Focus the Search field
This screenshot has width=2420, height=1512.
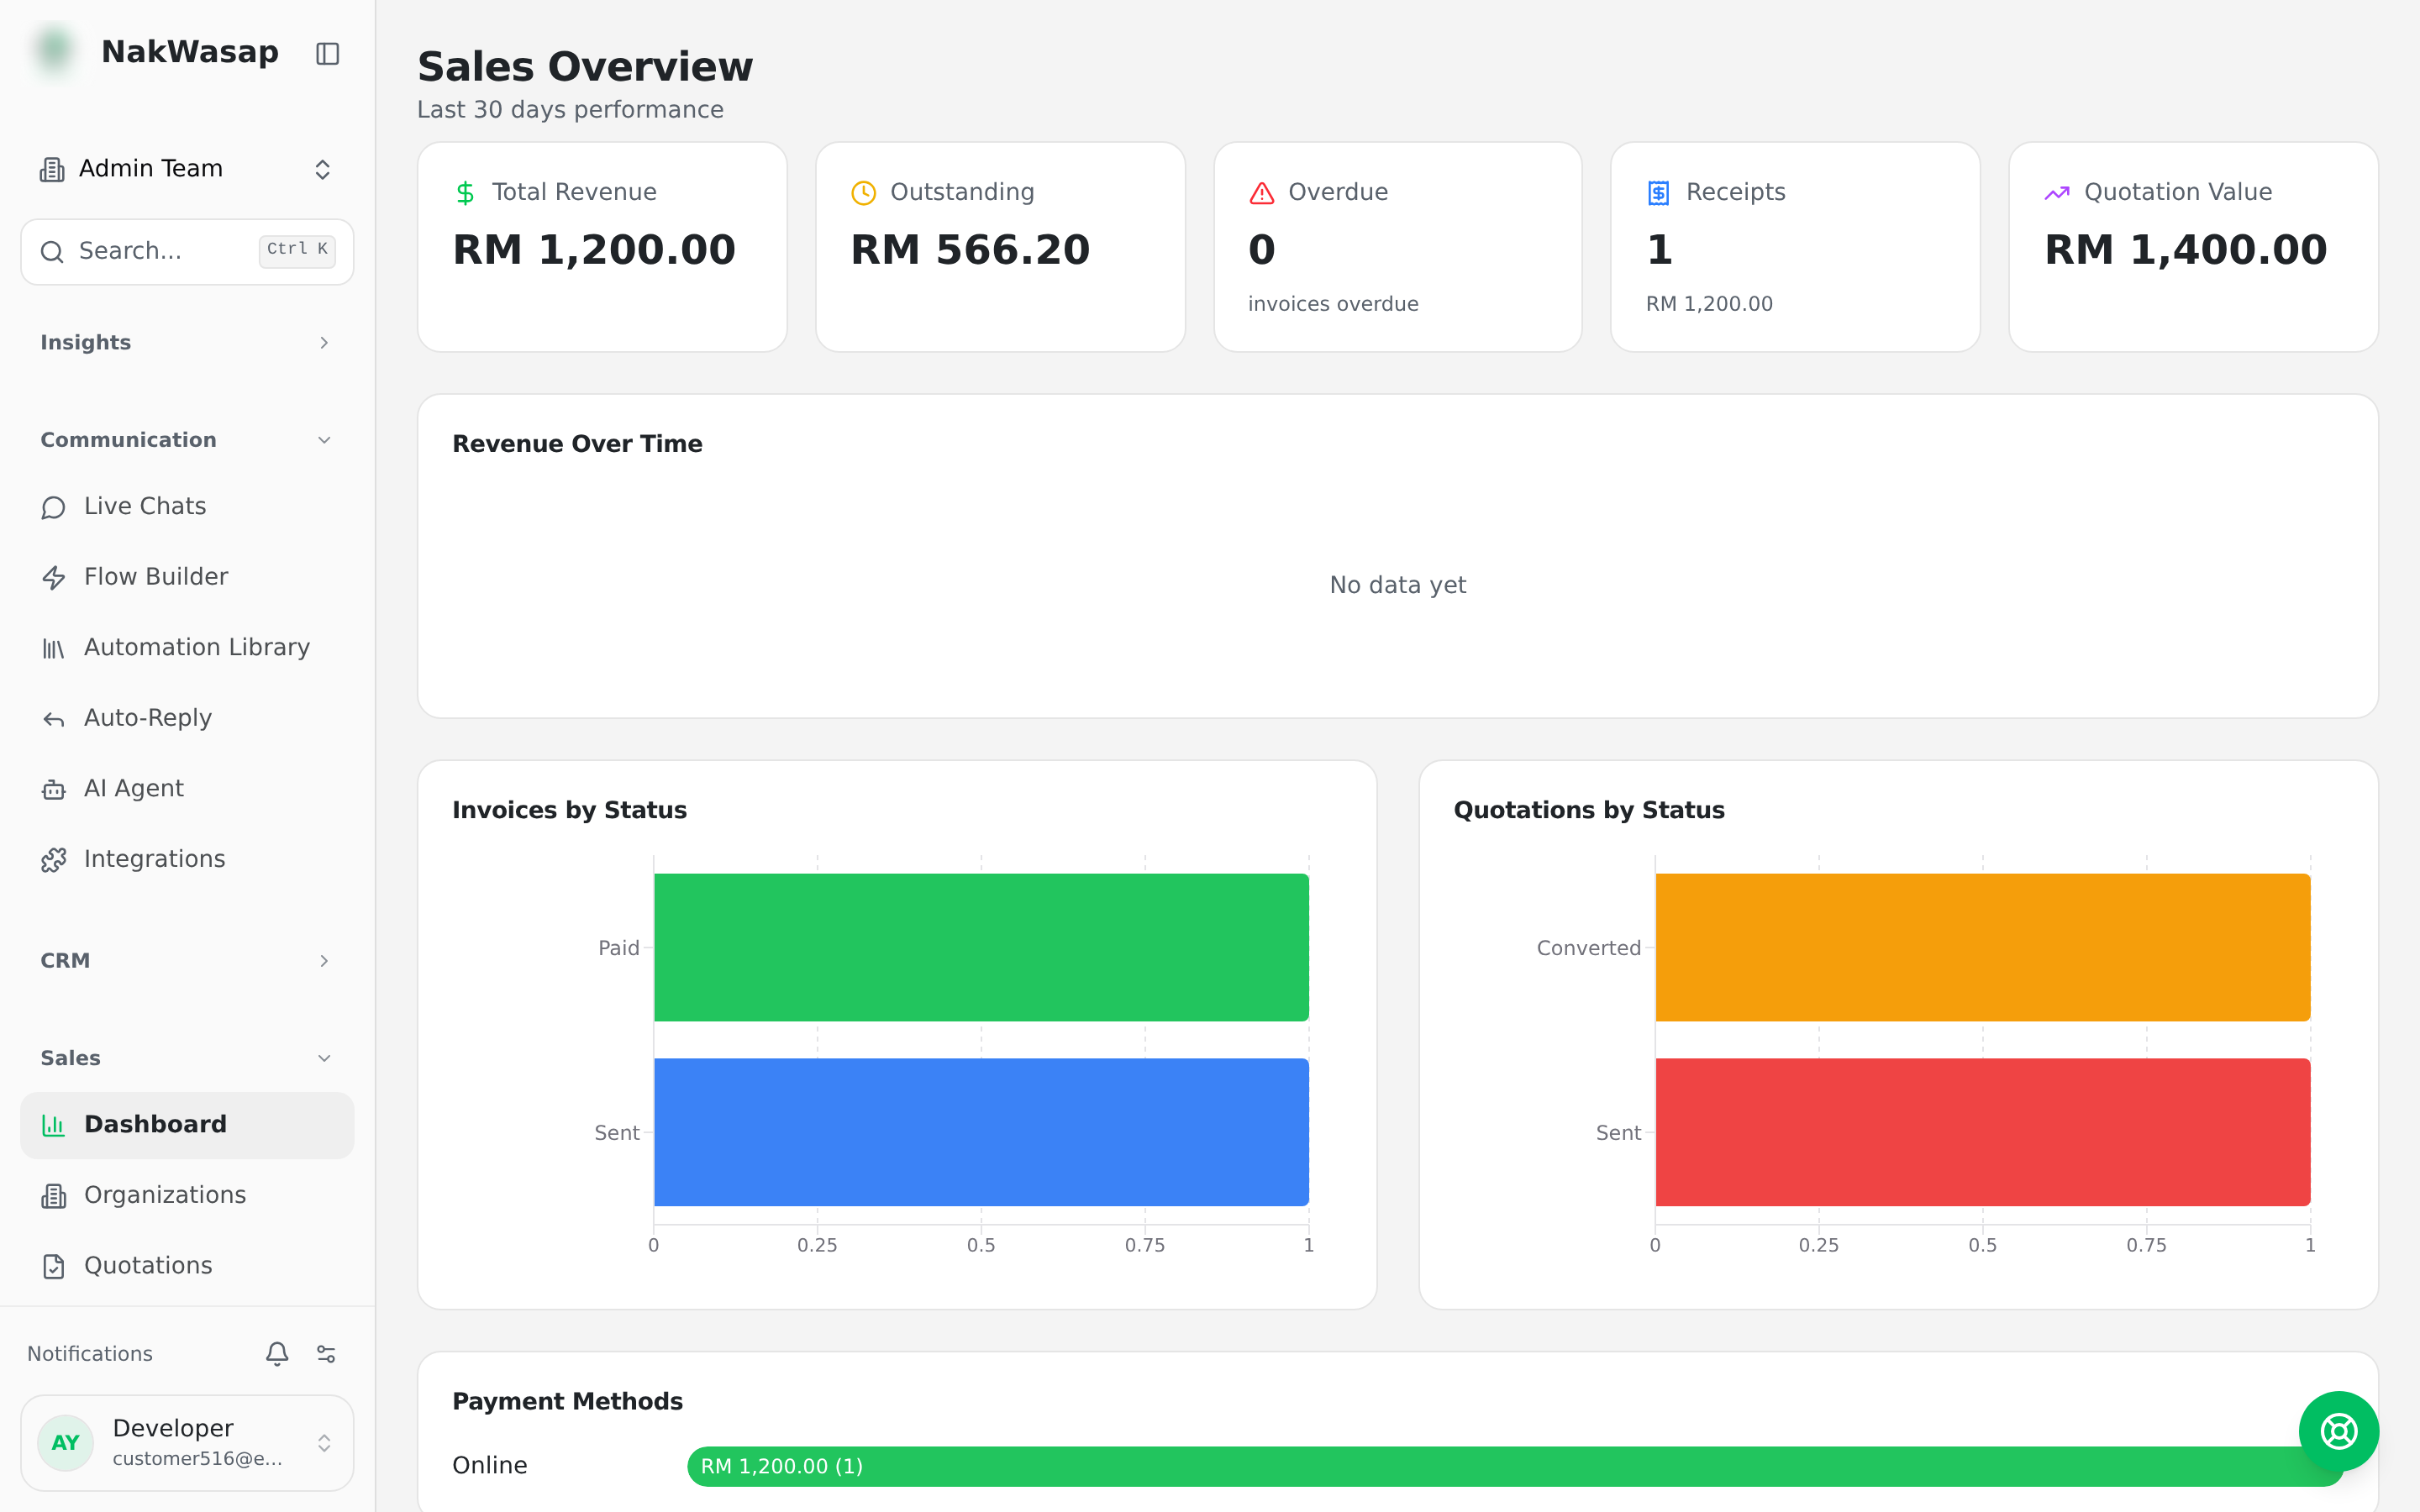187,251
